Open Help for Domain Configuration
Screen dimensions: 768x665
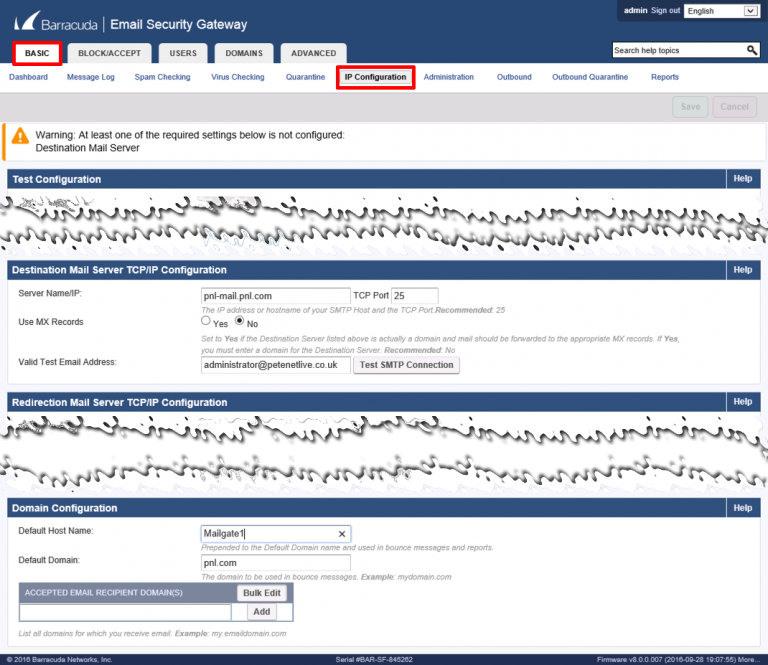[x=743, y=508]
